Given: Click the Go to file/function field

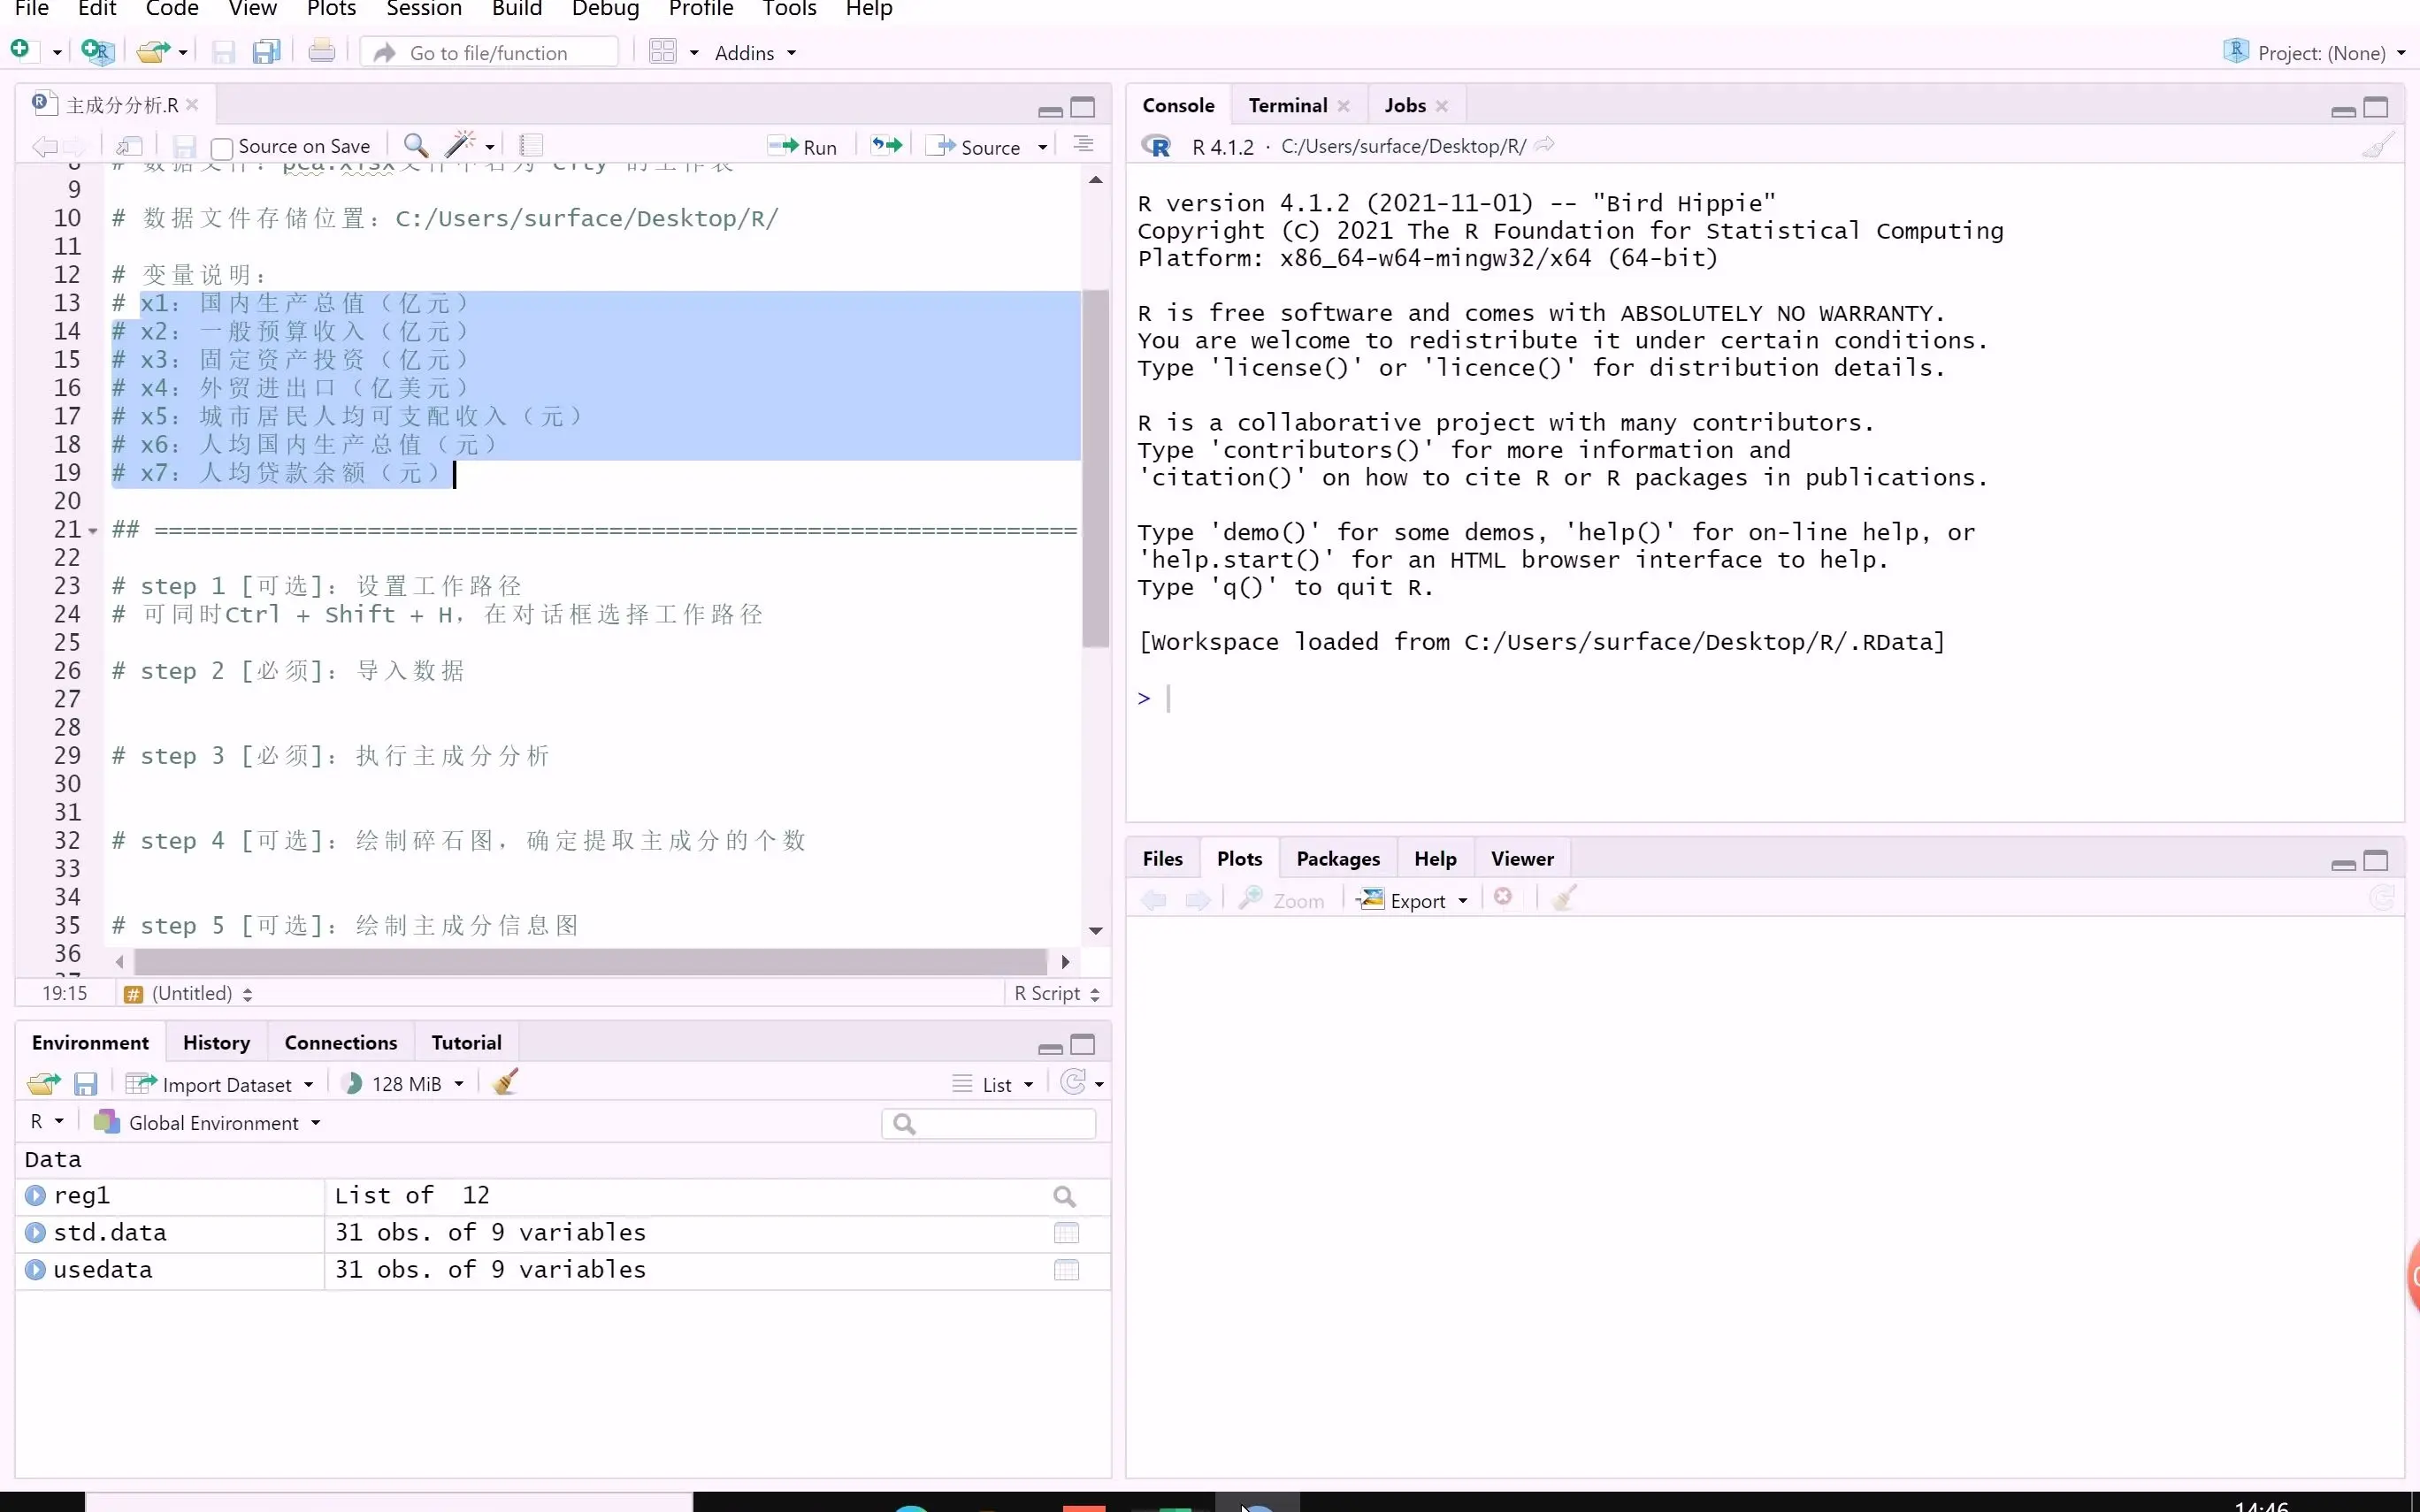Looking at the screenshot, I should coord(489,52).
